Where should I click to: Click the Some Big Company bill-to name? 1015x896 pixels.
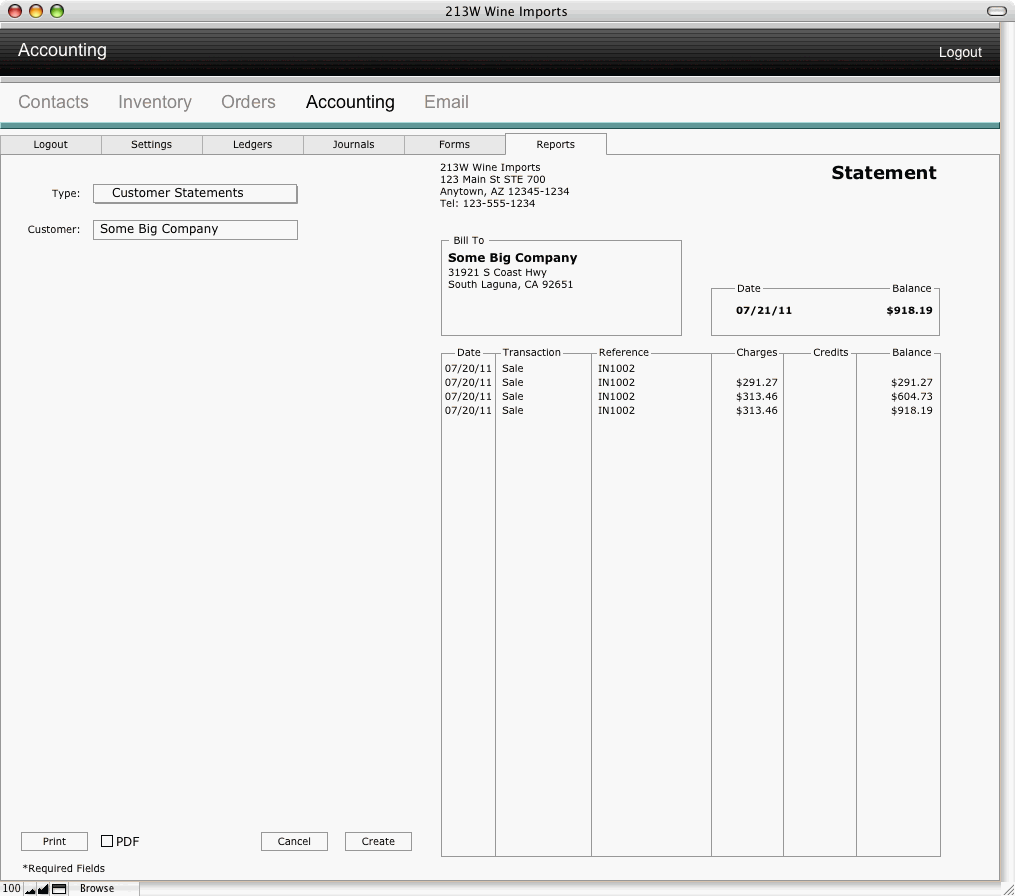click(x=513, y=258)
